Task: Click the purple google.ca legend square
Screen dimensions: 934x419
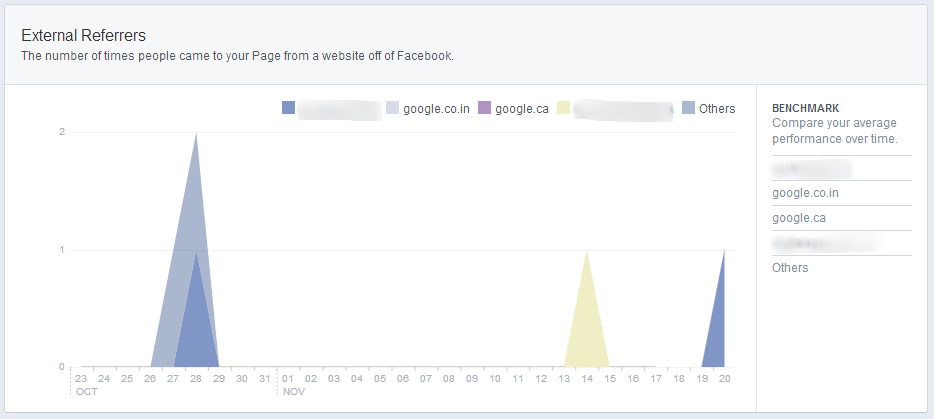Action: click(485, 108)
